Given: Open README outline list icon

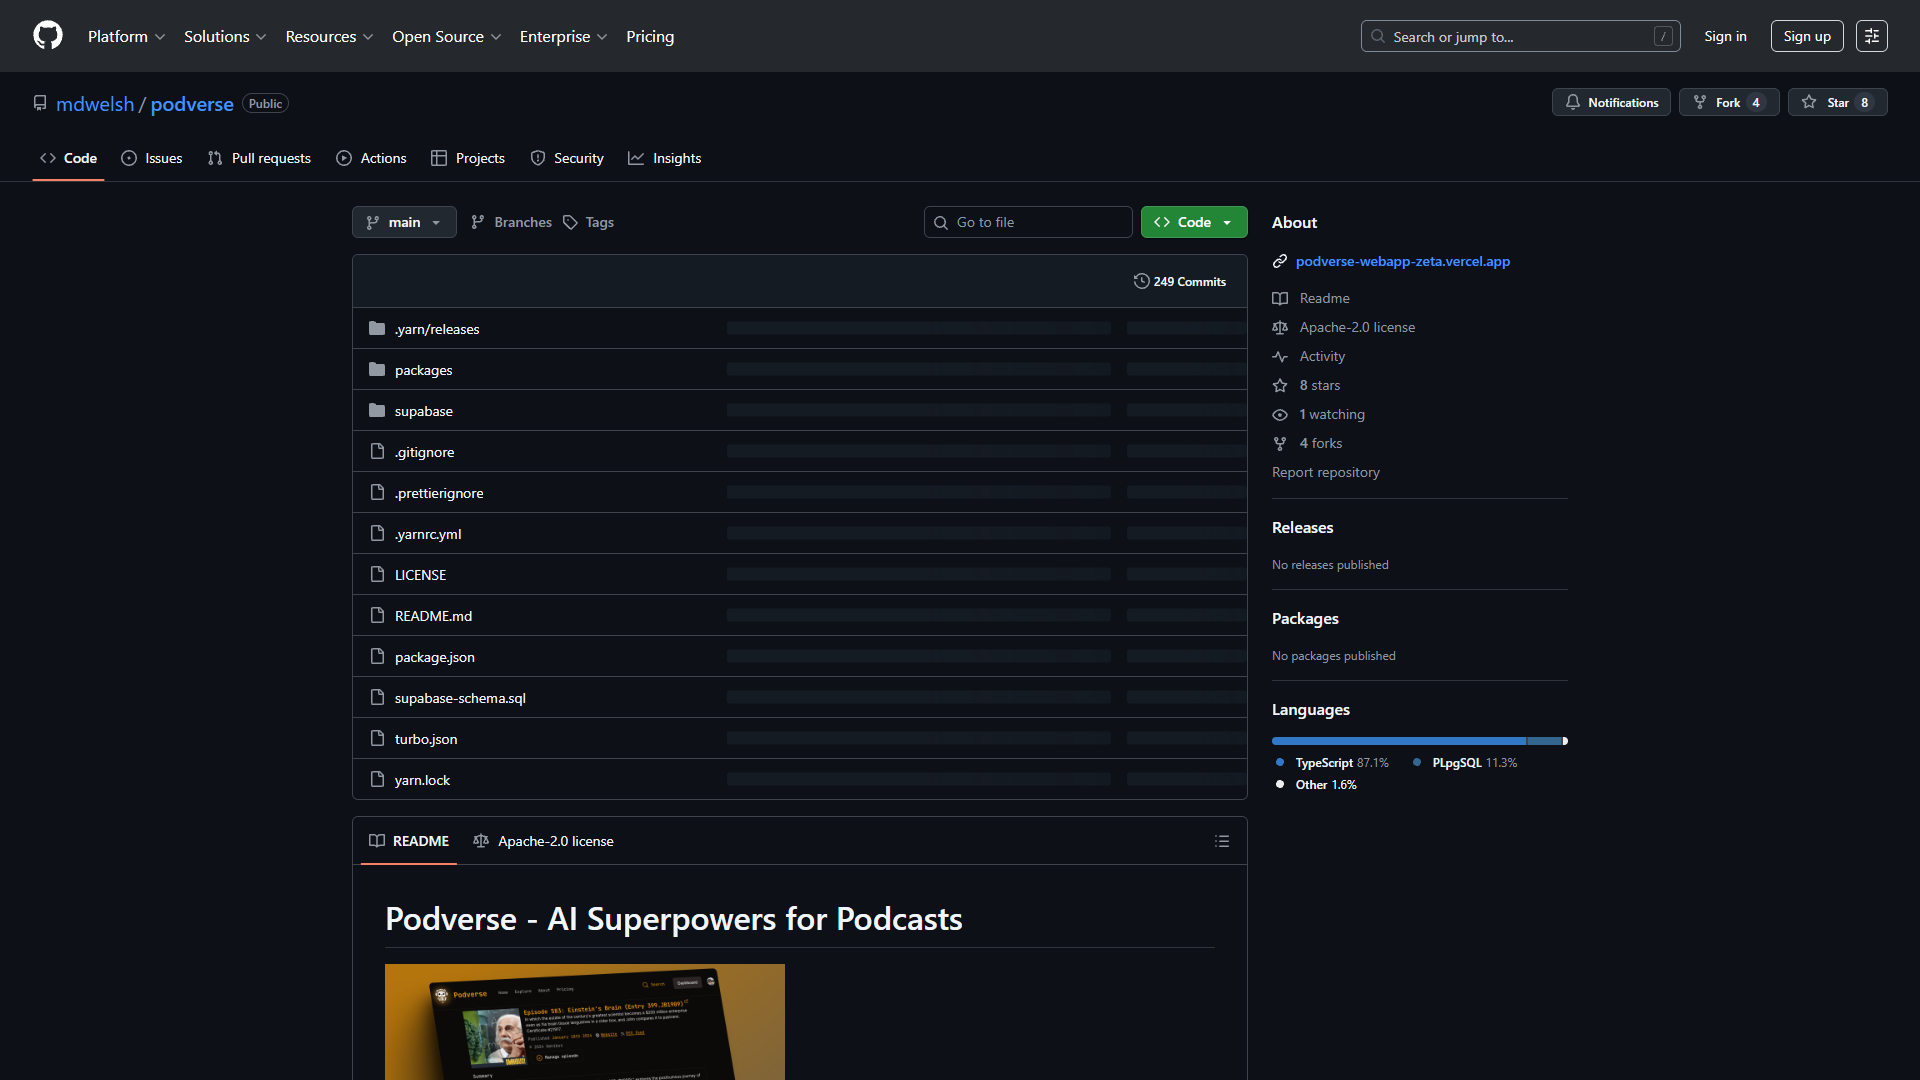Looking at the screenshot, I should point(1222,841).
